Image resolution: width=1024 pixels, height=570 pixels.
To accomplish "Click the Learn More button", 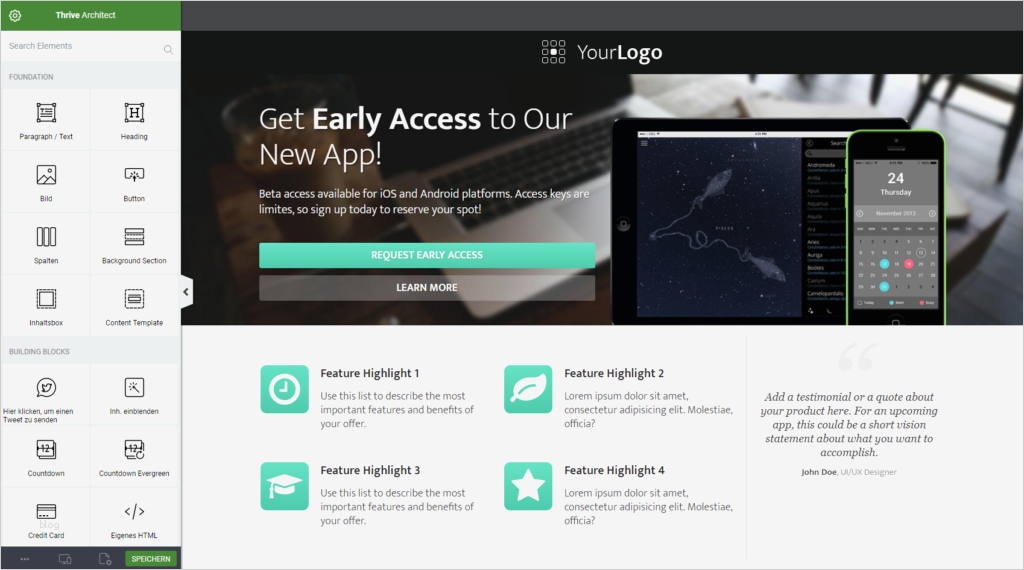I will tap(427, 288).
